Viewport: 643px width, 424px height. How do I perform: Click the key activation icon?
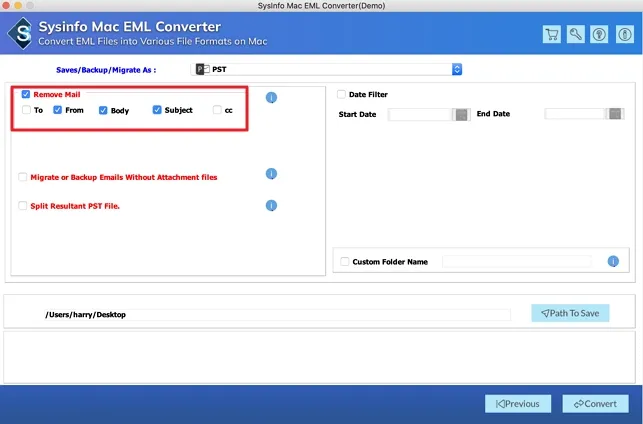(575, 34)
